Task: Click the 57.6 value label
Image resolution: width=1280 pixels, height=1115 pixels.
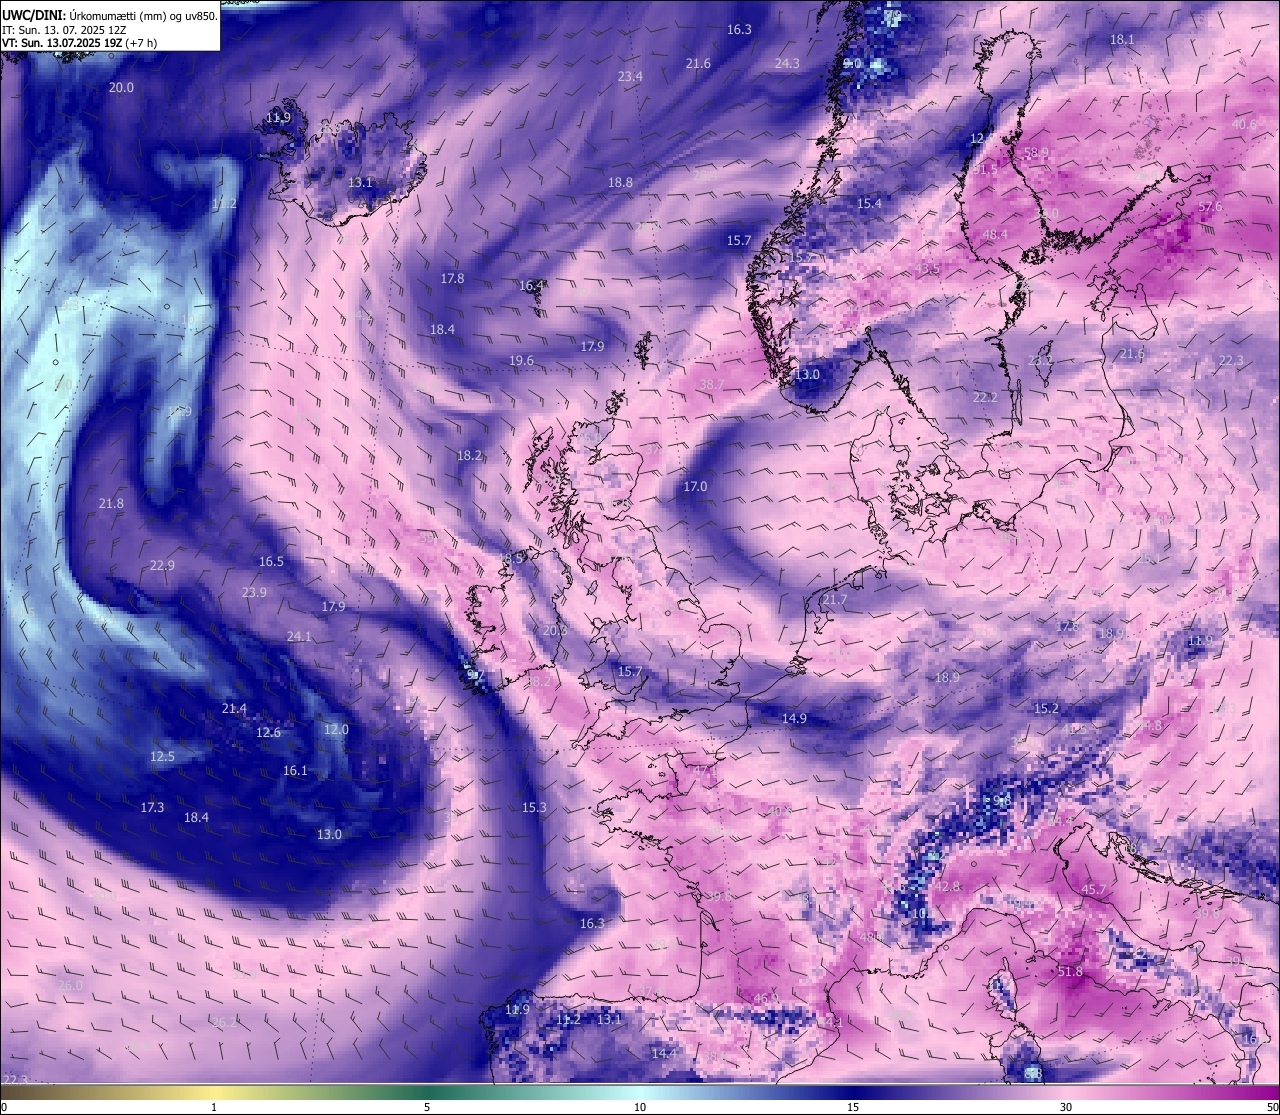Action: [x=1210, y=207]
